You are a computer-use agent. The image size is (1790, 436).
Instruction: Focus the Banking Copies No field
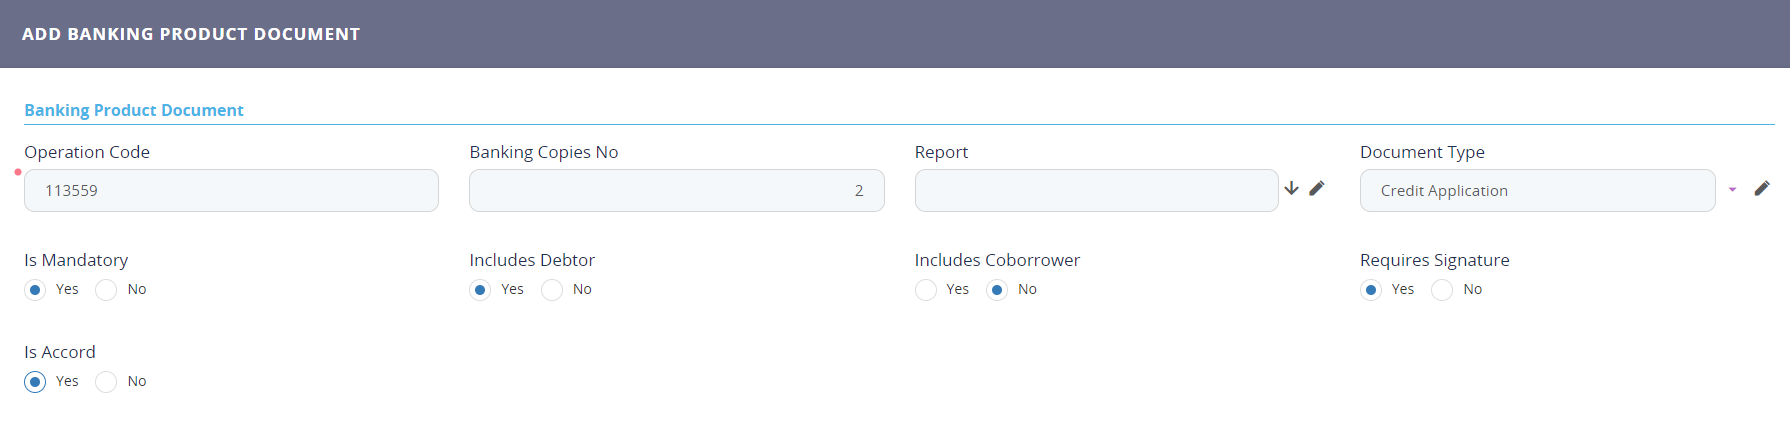pyautogui.click(x=676, y=190)
